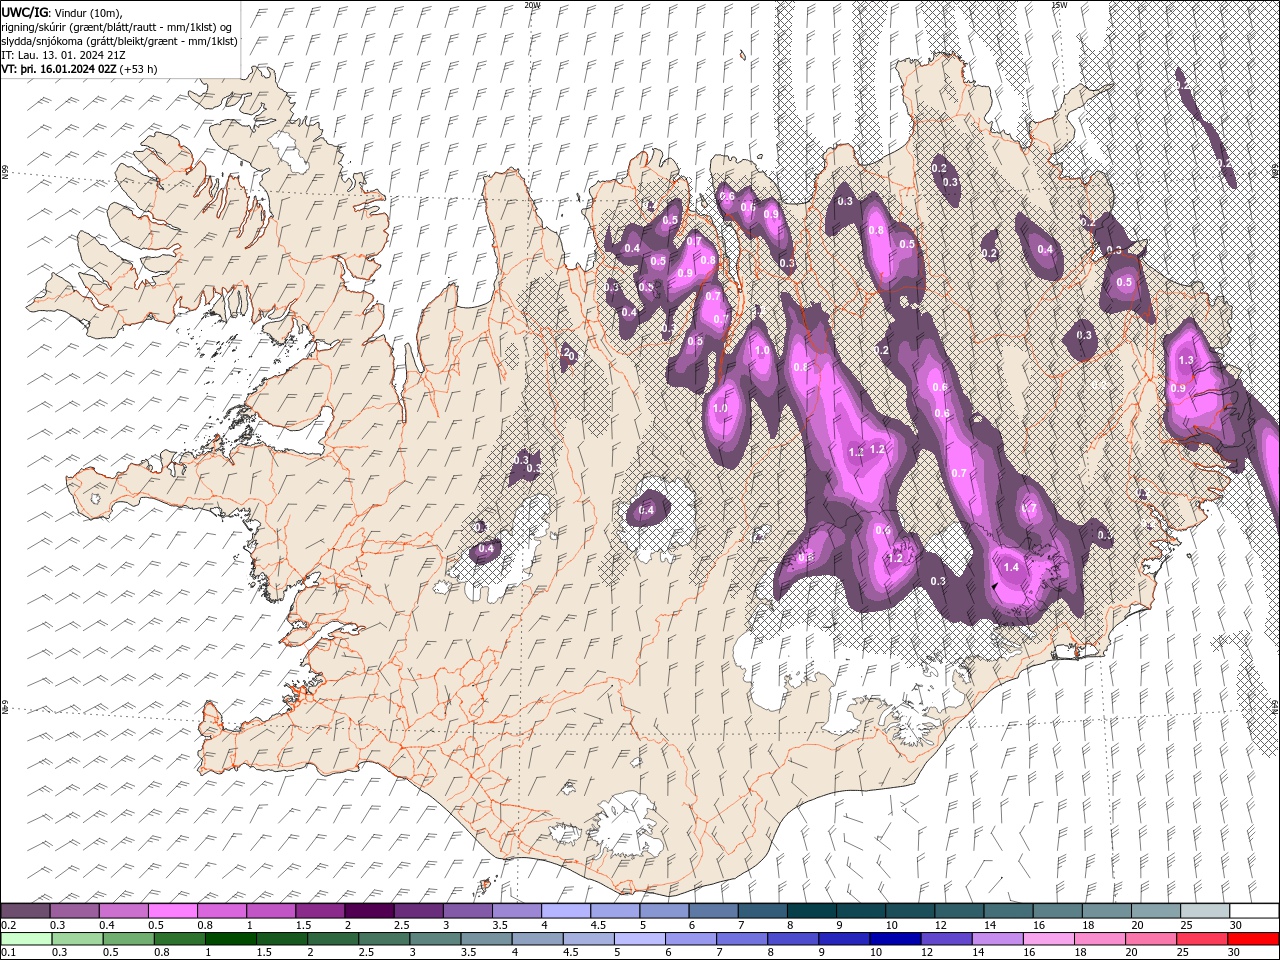Pick the deep blue swatch labeled 10 in the lower legend

(895, 939)
